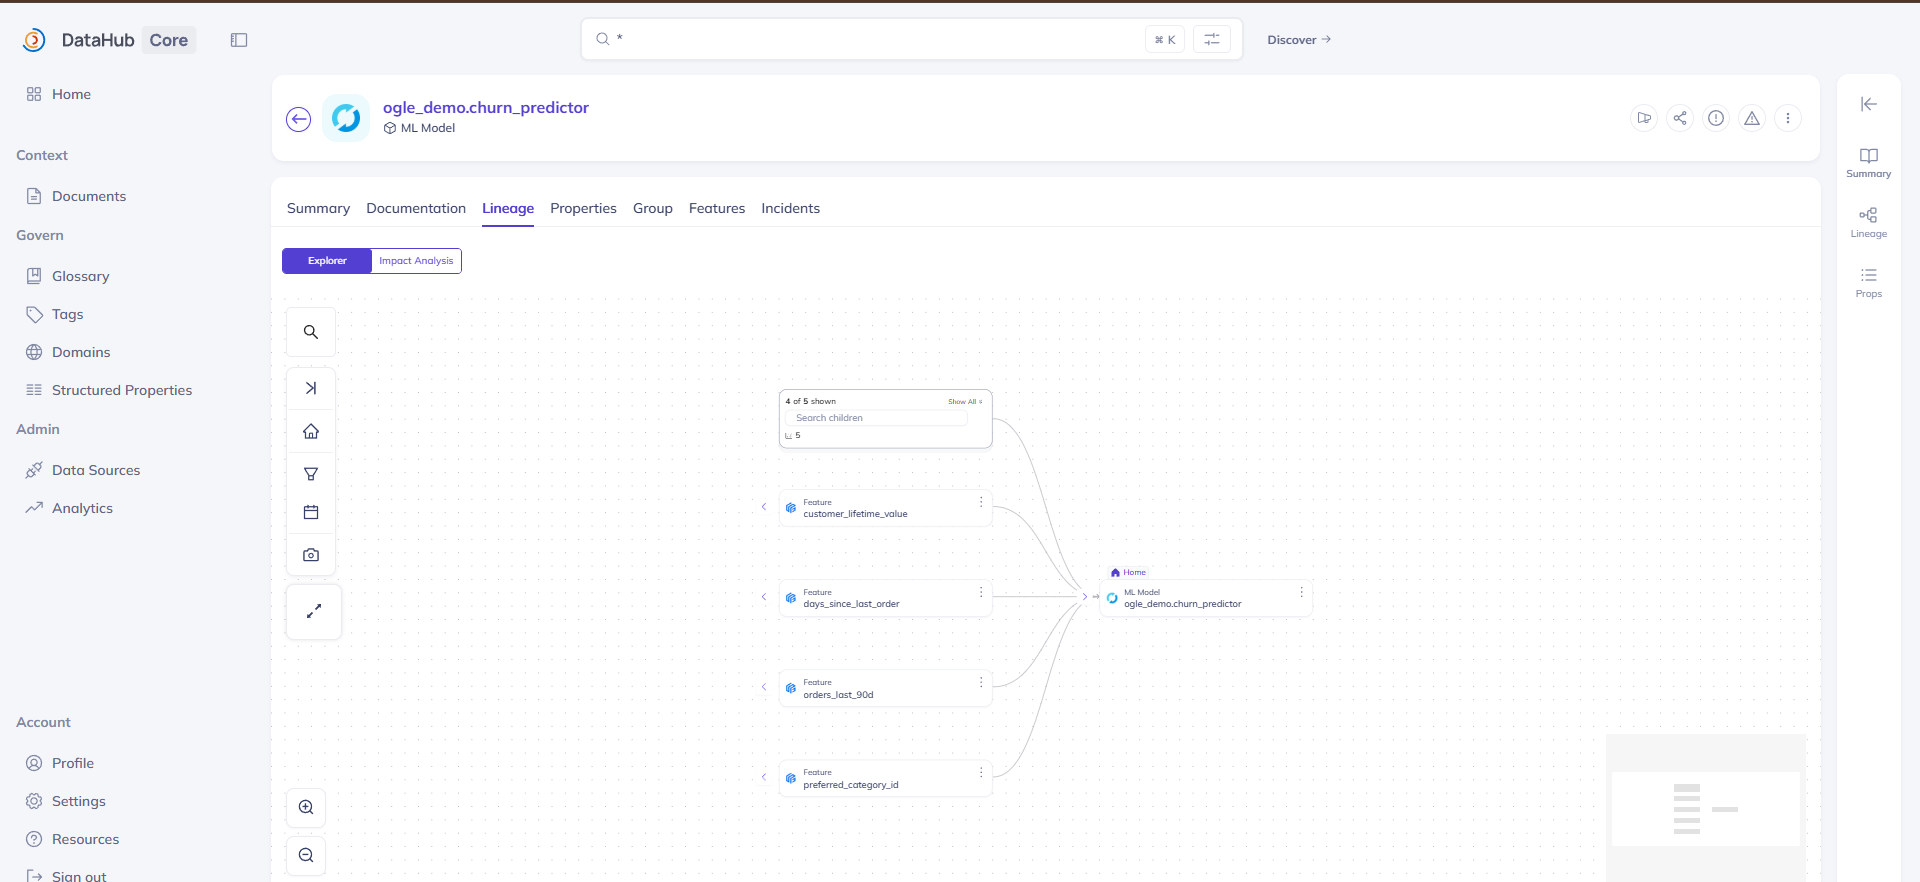
Task: Switch to the Documentation tab
Action: click(x=416, y=208)
